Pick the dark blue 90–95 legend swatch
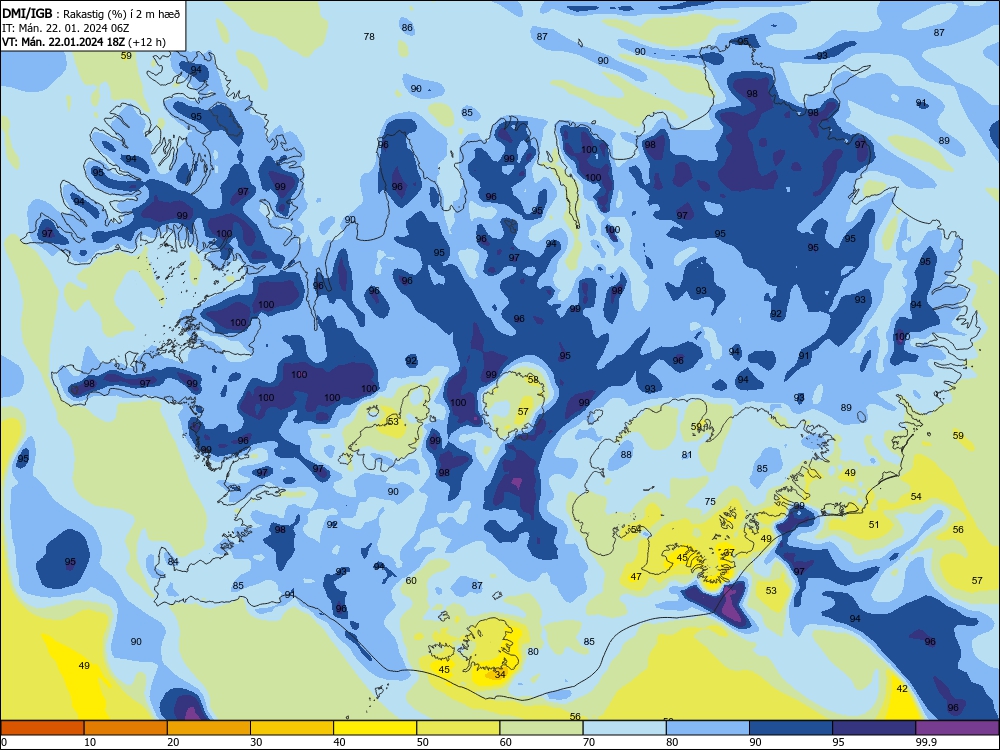 [791, 728]
